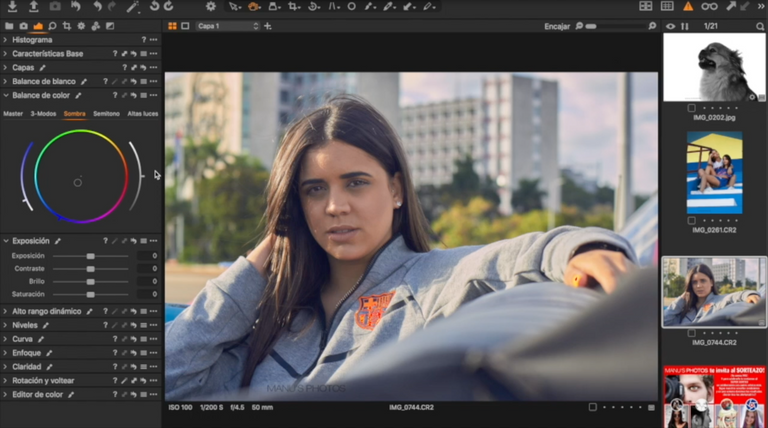
Task: Open the Exposure tool tab icon
Action: [x=110, y=26]
